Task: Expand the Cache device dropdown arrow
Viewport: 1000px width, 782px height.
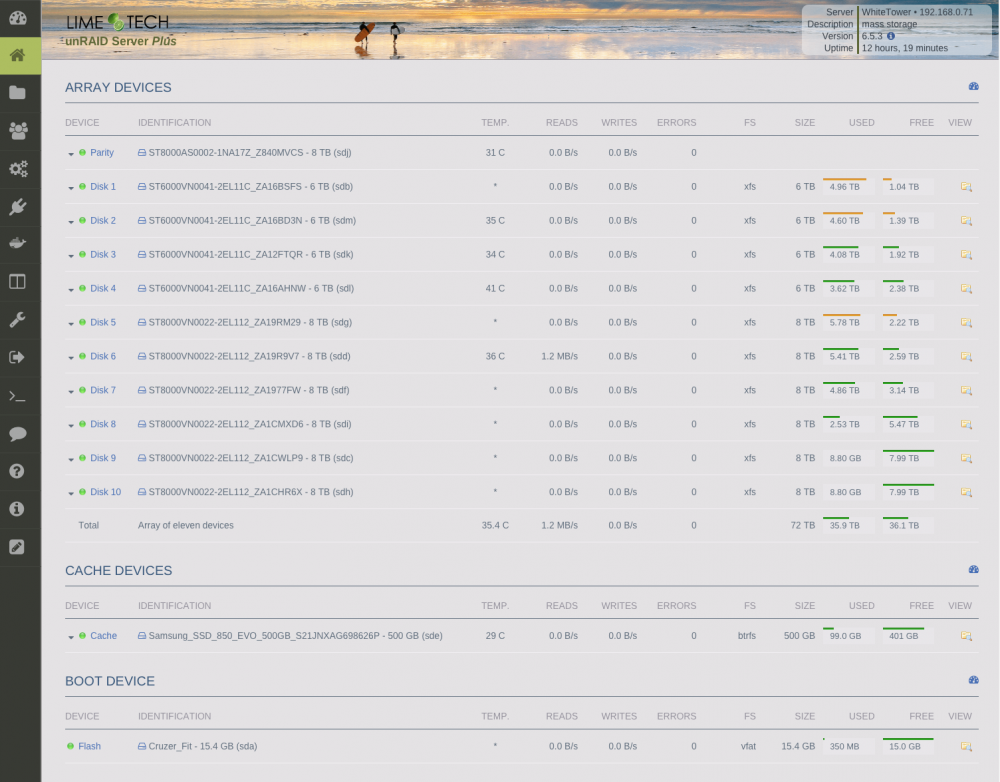Action: [71, 637]
